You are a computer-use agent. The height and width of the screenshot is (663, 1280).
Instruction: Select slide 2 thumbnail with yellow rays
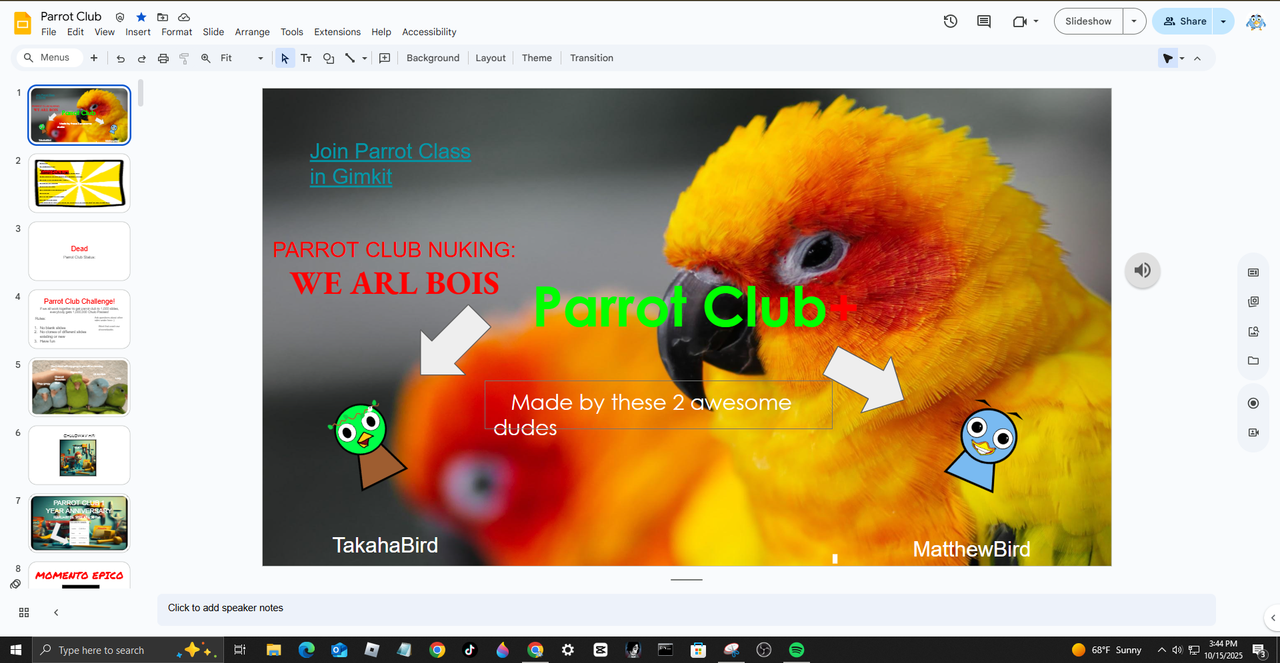[x=79, y=182]
